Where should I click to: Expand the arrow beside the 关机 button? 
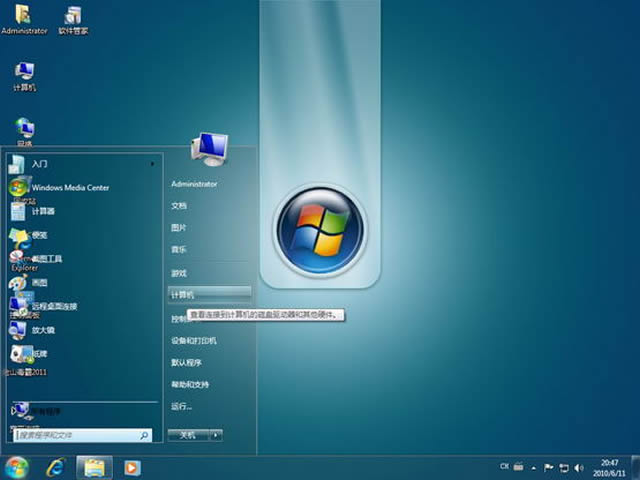216,436
